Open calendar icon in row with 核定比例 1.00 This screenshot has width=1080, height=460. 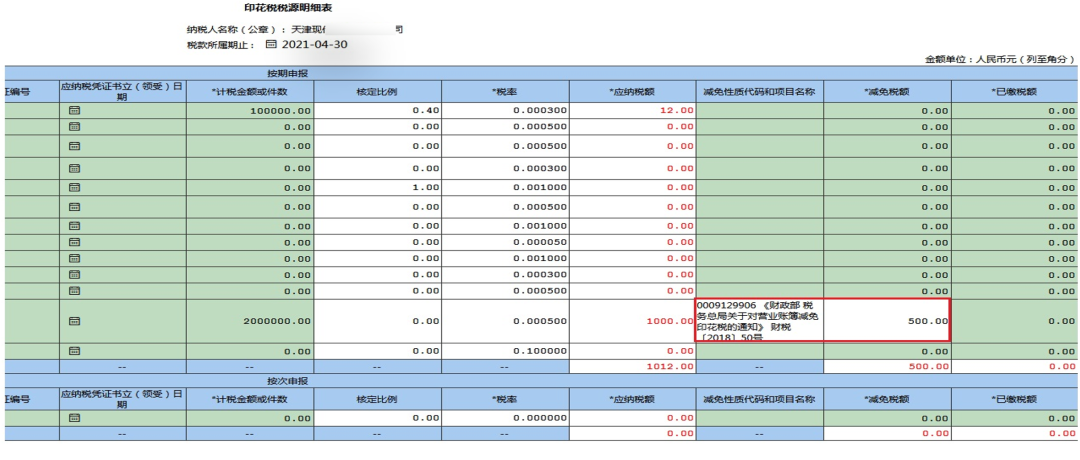pyautogui.click(x=74, y=187)
